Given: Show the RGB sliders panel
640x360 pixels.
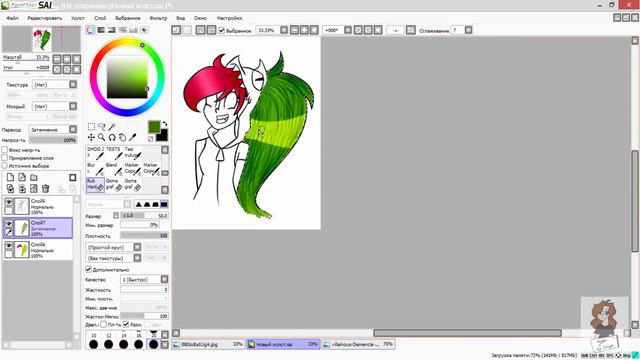Looking at the screenshot, I should (x=101, y=30).
